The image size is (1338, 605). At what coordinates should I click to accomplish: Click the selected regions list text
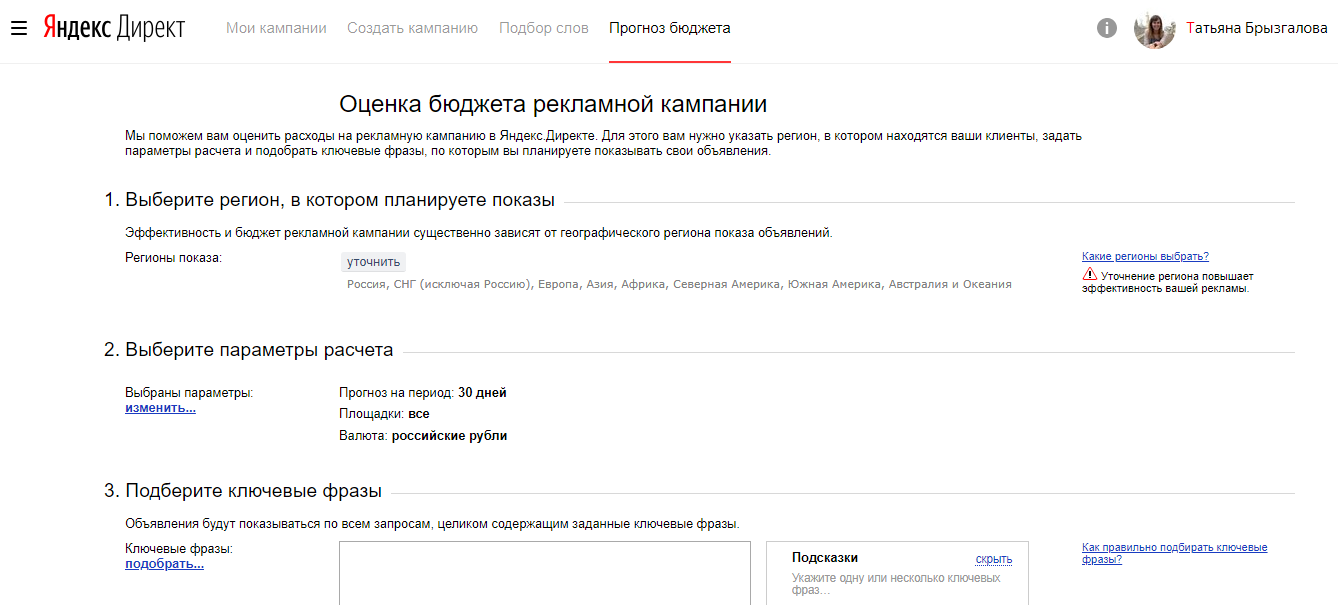679,284
